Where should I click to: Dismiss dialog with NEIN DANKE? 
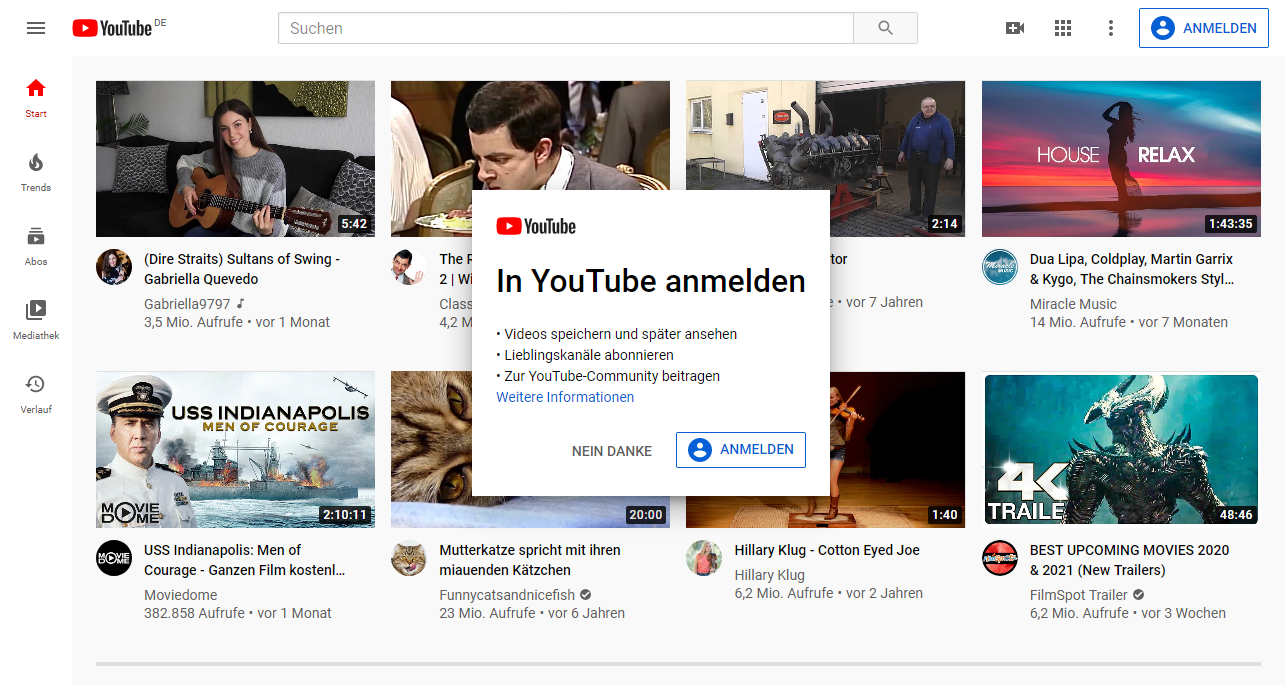tap(612, 451)
